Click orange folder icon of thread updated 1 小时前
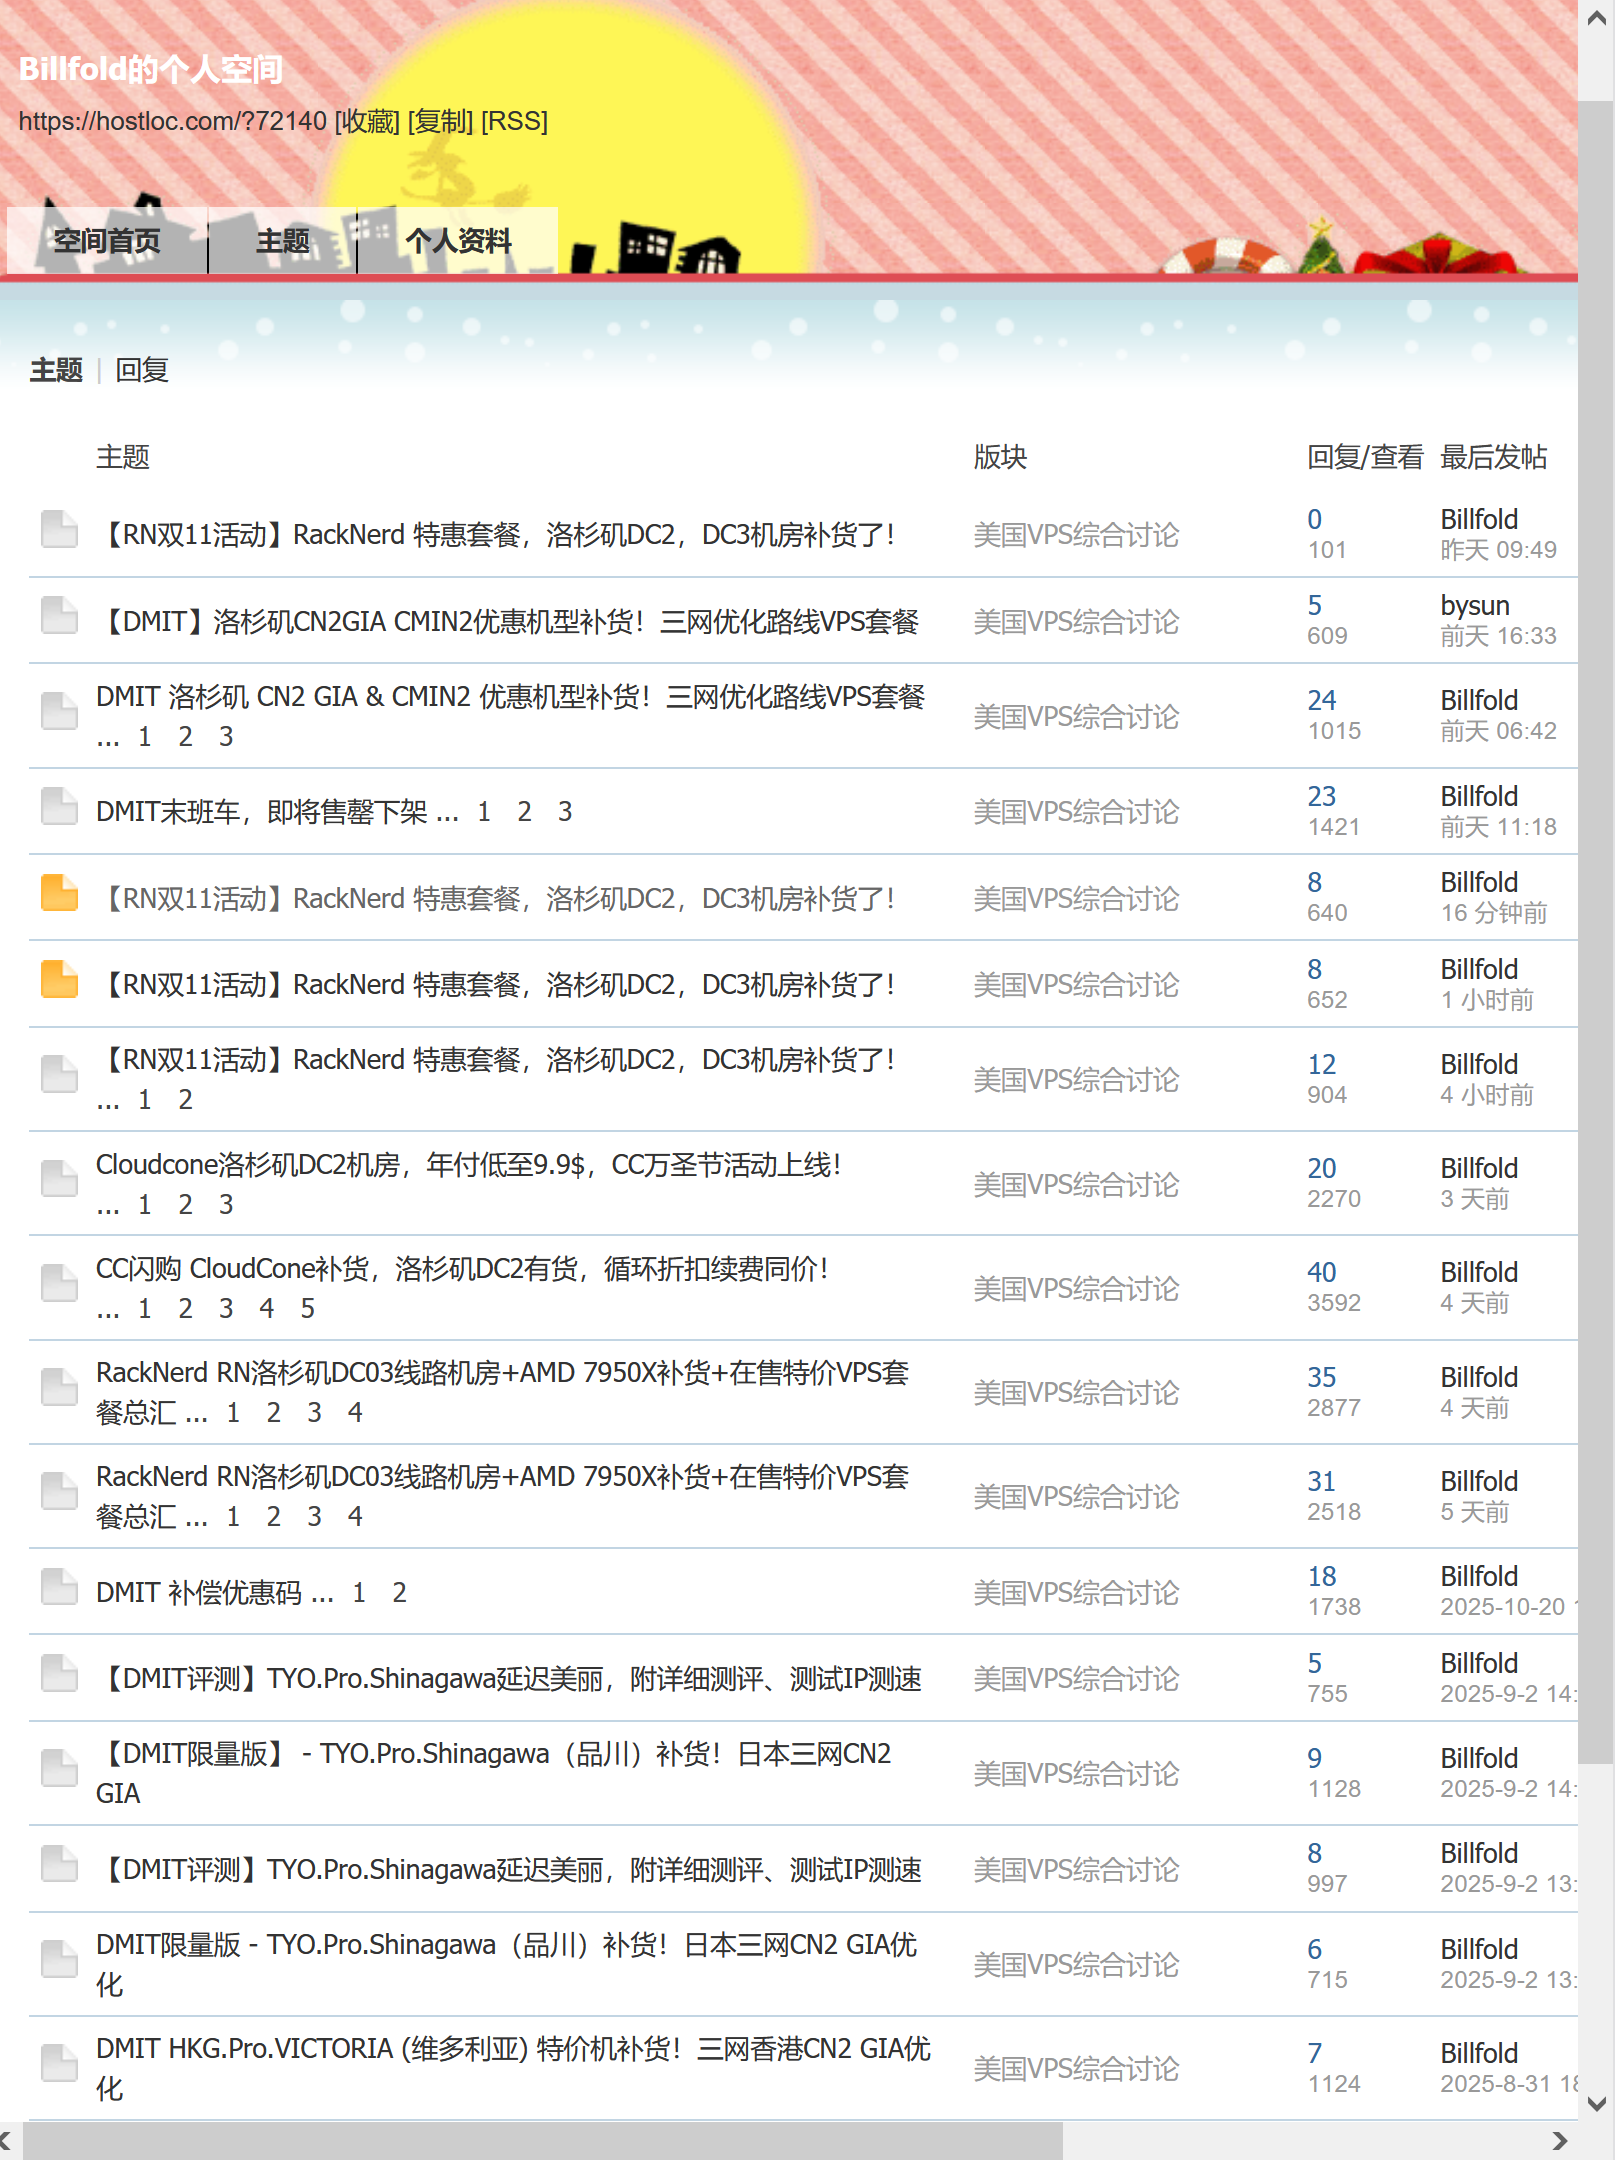Image resolution: width=1615 pixels, height=2160 pixels. coord(59,979)
